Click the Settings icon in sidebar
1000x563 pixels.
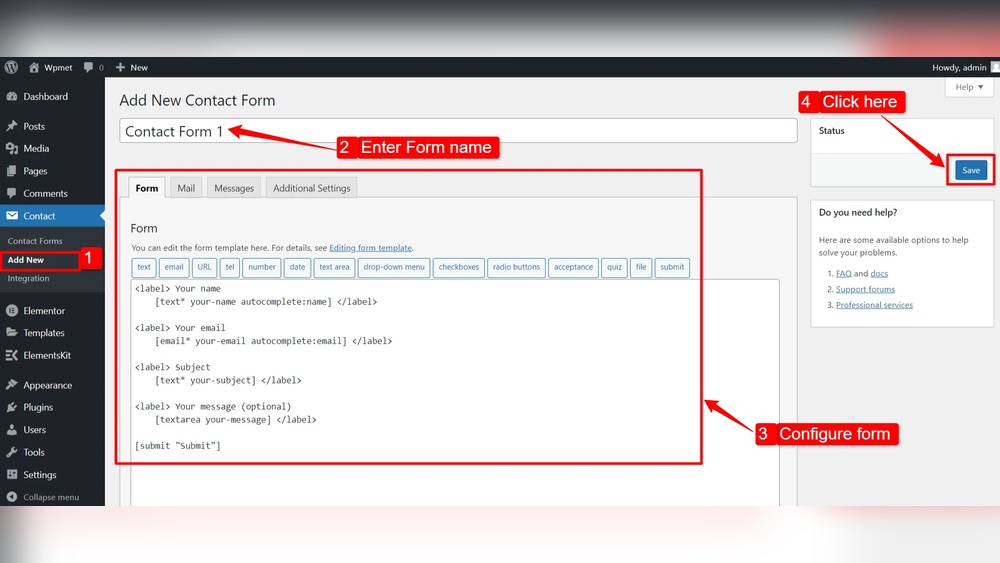tap(11, 474)
